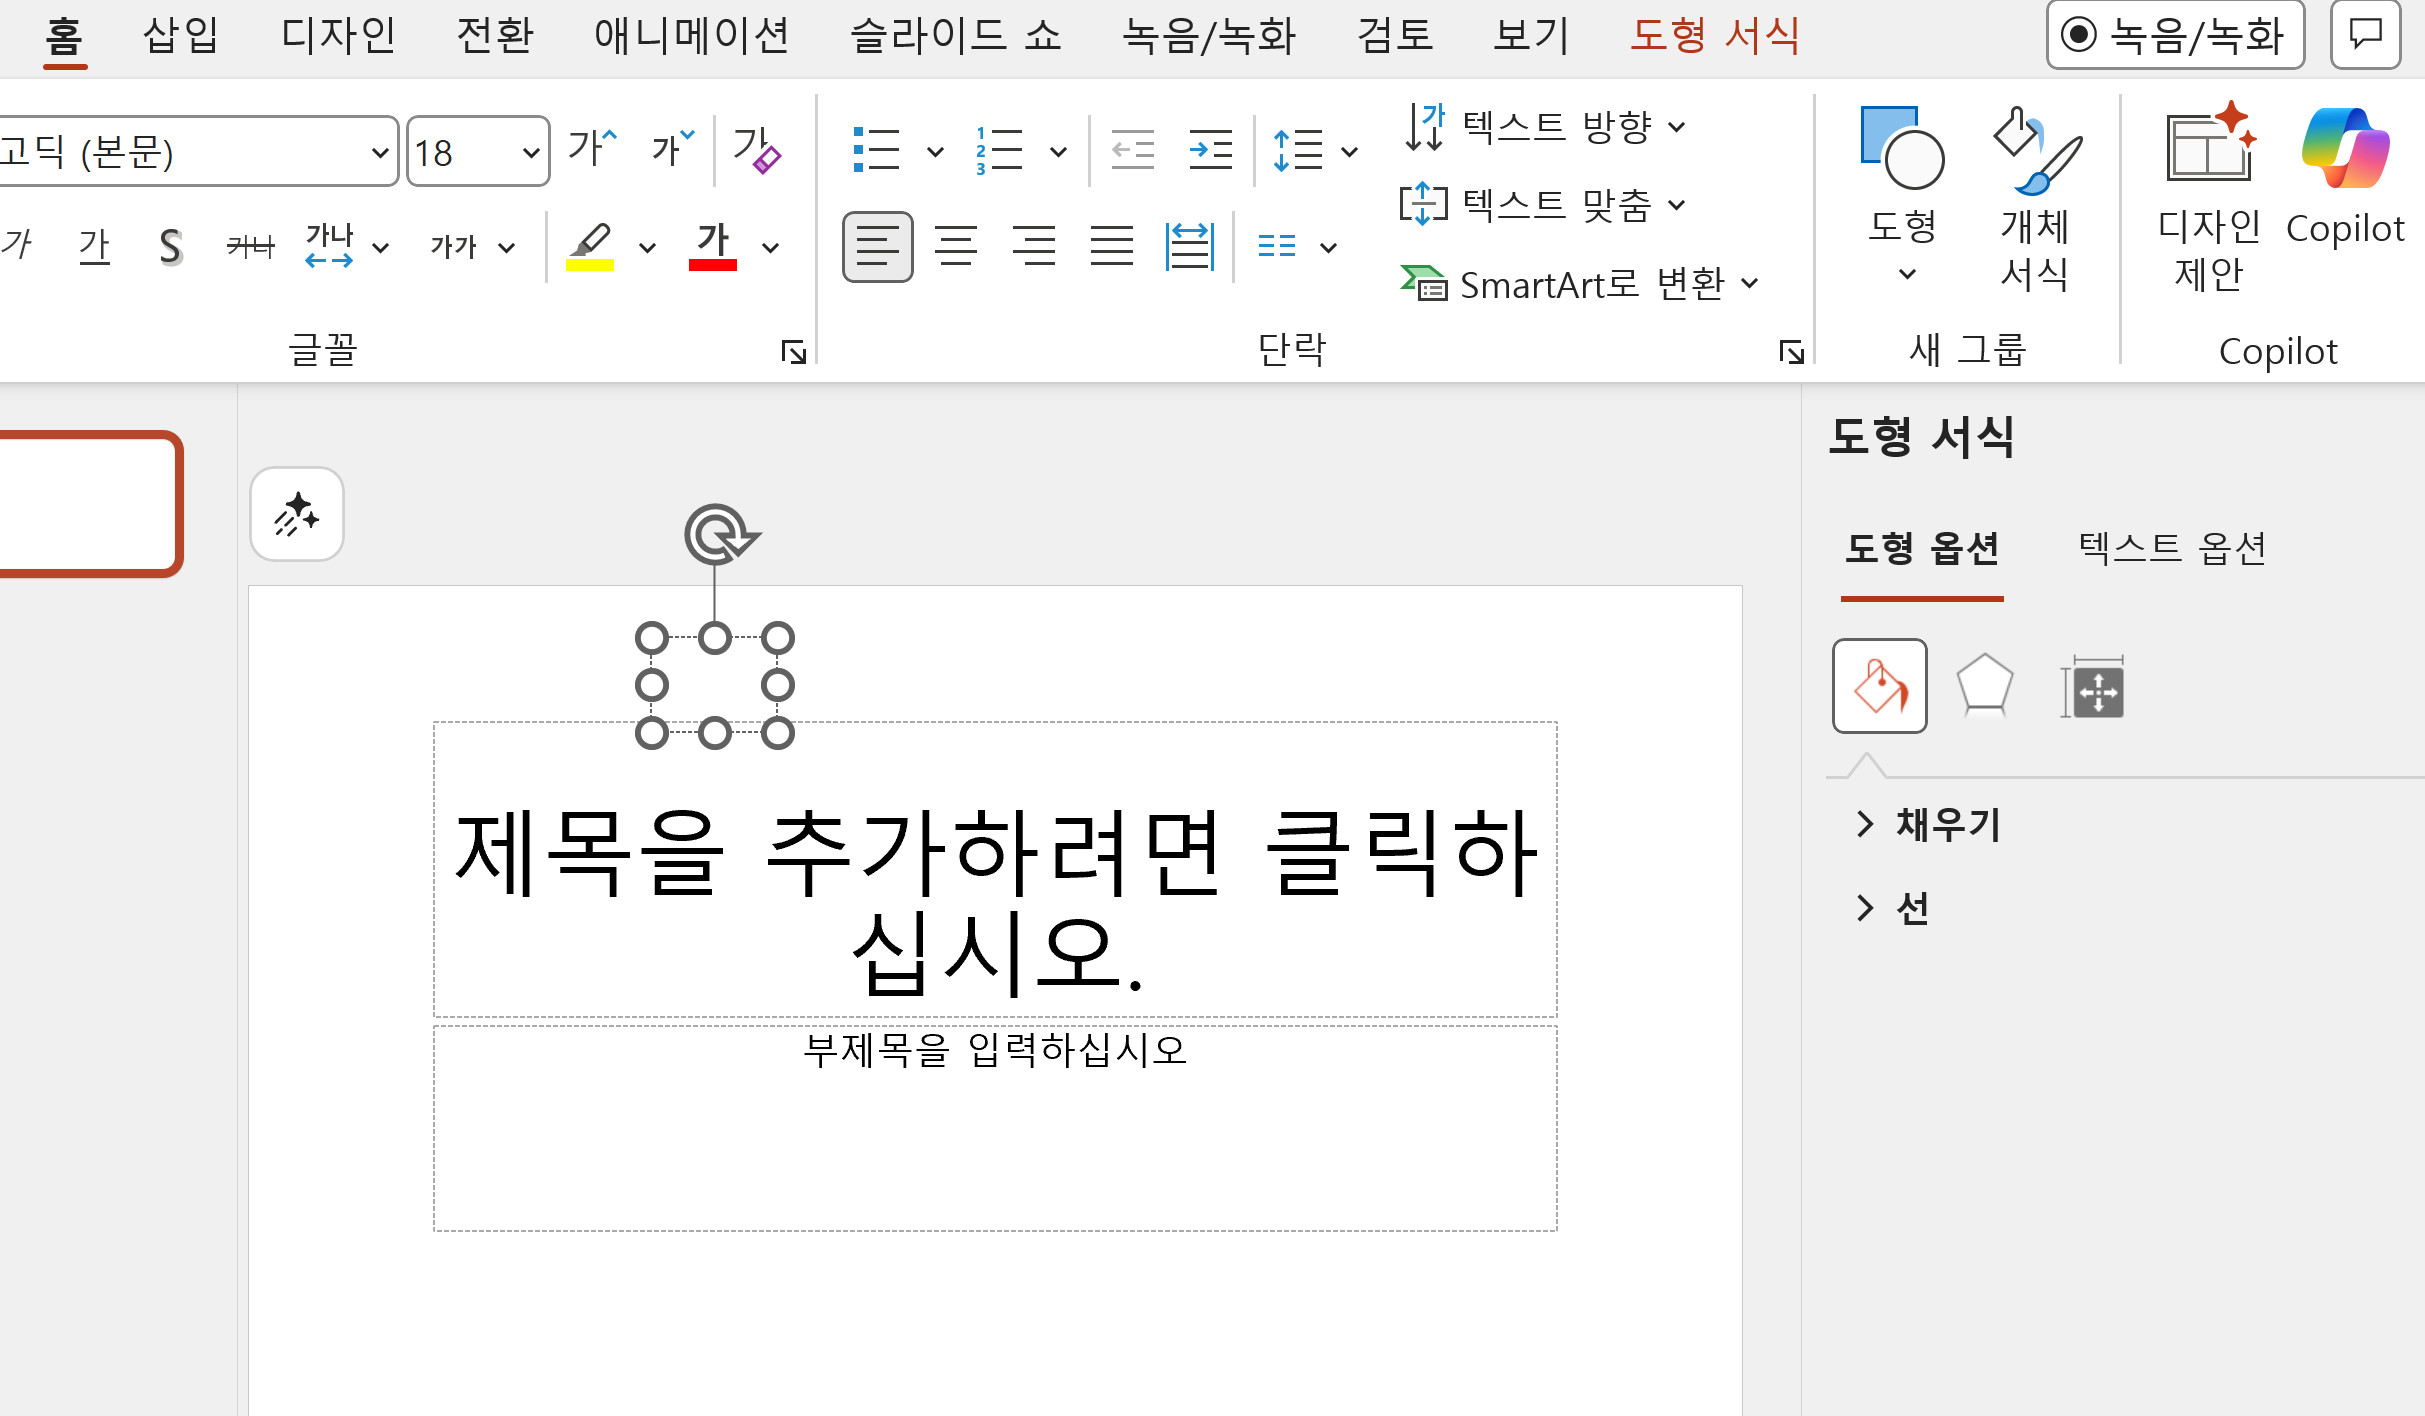Screen dimensions: 2425x1416
Task: Open the 삽입 insert tab
Action: pyautogui.click(x=181, y=36)
